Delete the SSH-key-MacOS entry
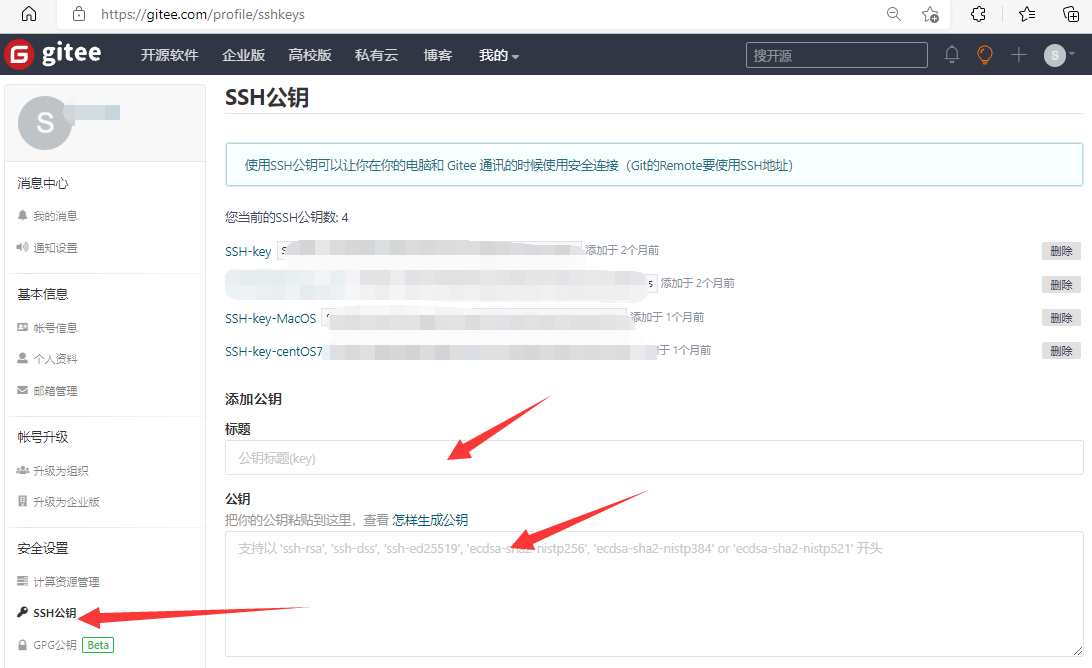 coord(1060,317)
